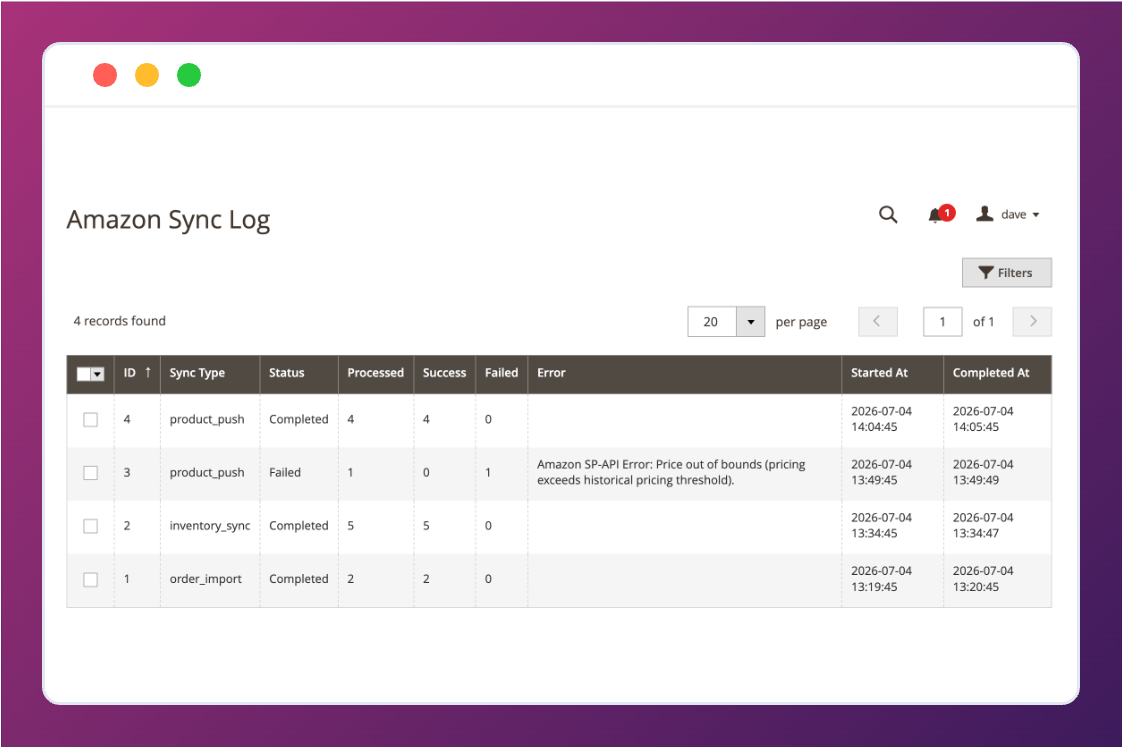Click the inventory_sync cell
Screen dimensions: 1122x747
210,526
